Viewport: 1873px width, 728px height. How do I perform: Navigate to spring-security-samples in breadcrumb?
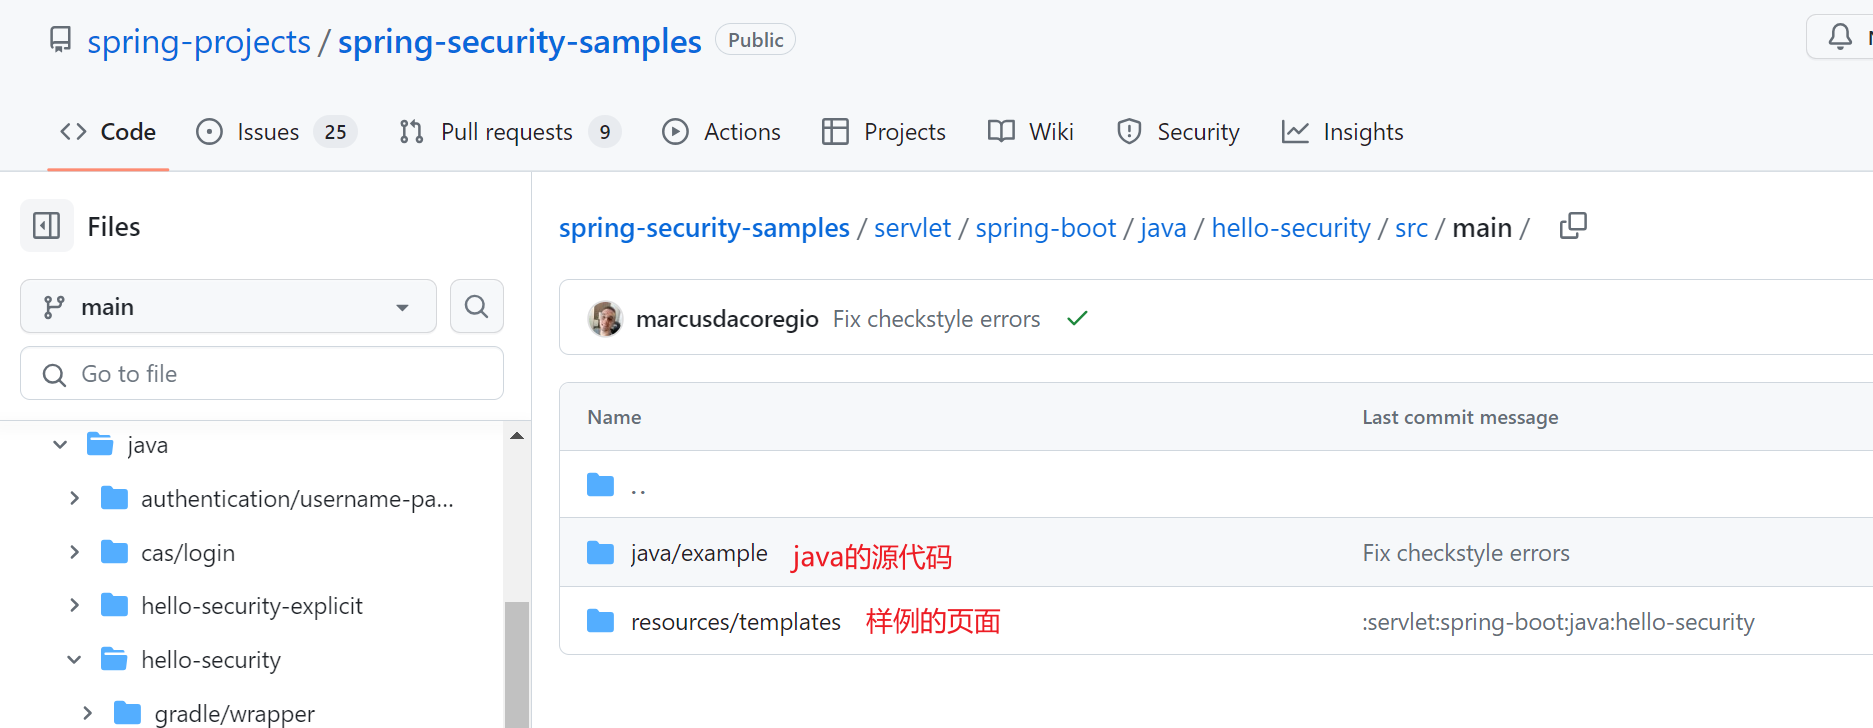pyautogui.click(x=704, y=228)
